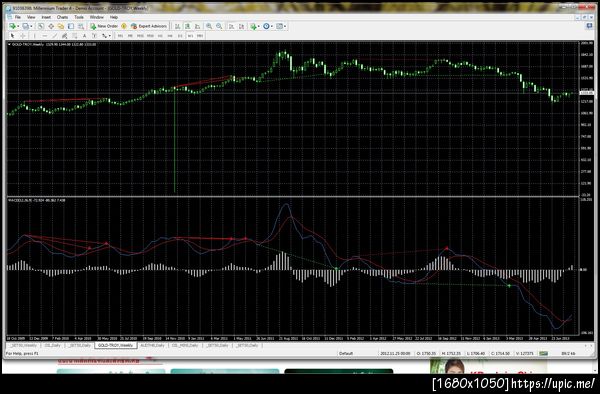Open the Window menu

pos(97,17)
